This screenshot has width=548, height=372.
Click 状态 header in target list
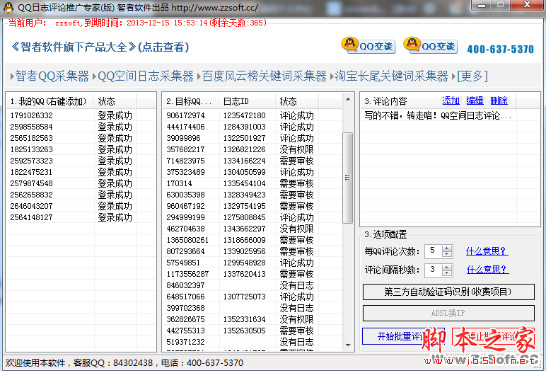click(297, 102)
